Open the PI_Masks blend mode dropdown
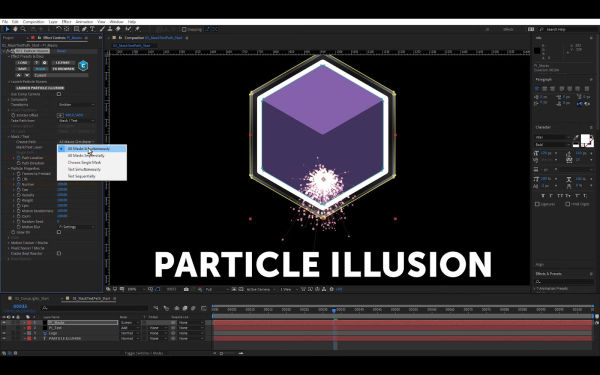The width and height of the screenshot is (600, 375). pyautogui.click(x=129, y=323)
